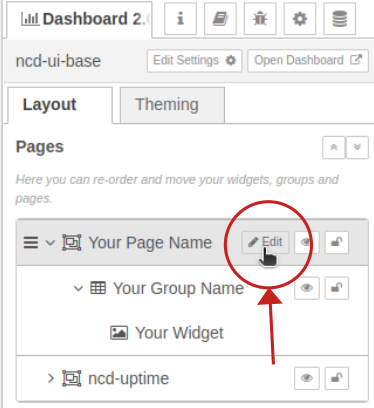Toggle lock on Your Page Name
This screenshot has height=408, width=374.
[337, 242]
